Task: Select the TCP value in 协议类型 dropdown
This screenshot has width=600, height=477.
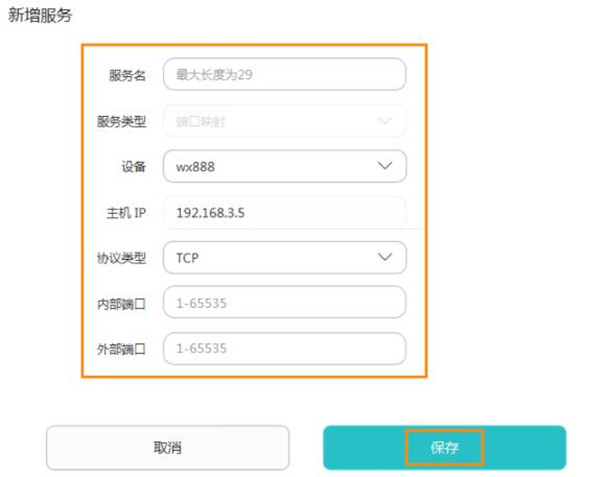Action: click(x=187, y=258)
